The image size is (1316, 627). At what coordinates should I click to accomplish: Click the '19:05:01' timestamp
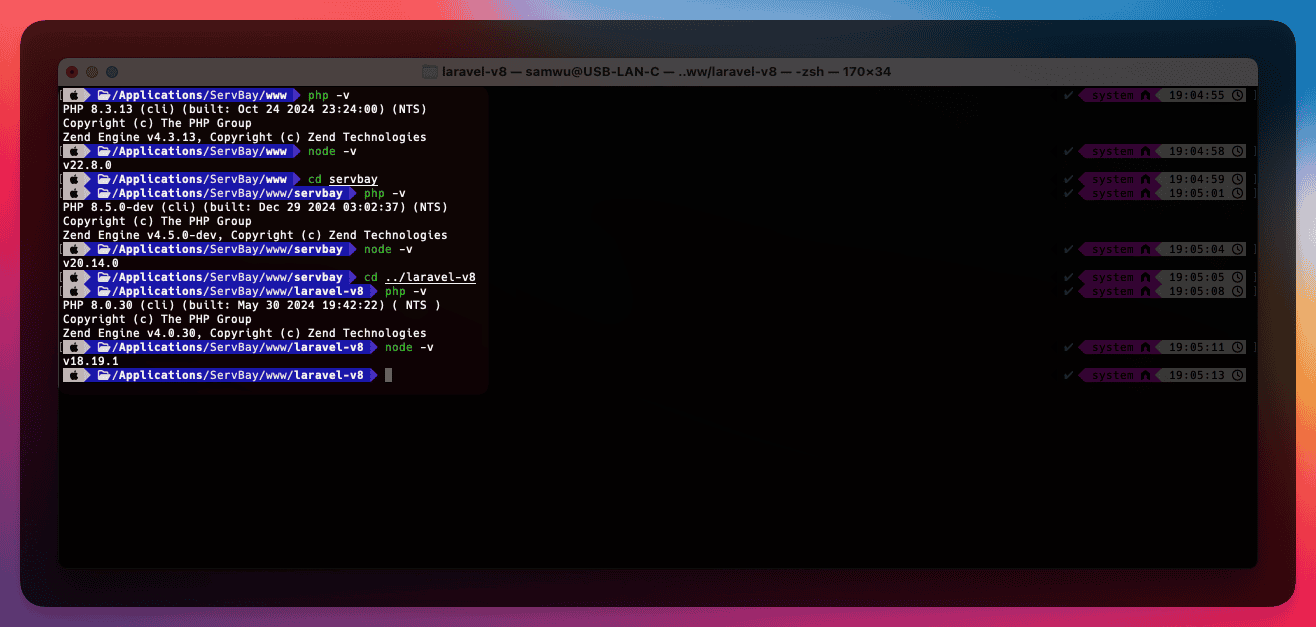(x=1197, y=193)
